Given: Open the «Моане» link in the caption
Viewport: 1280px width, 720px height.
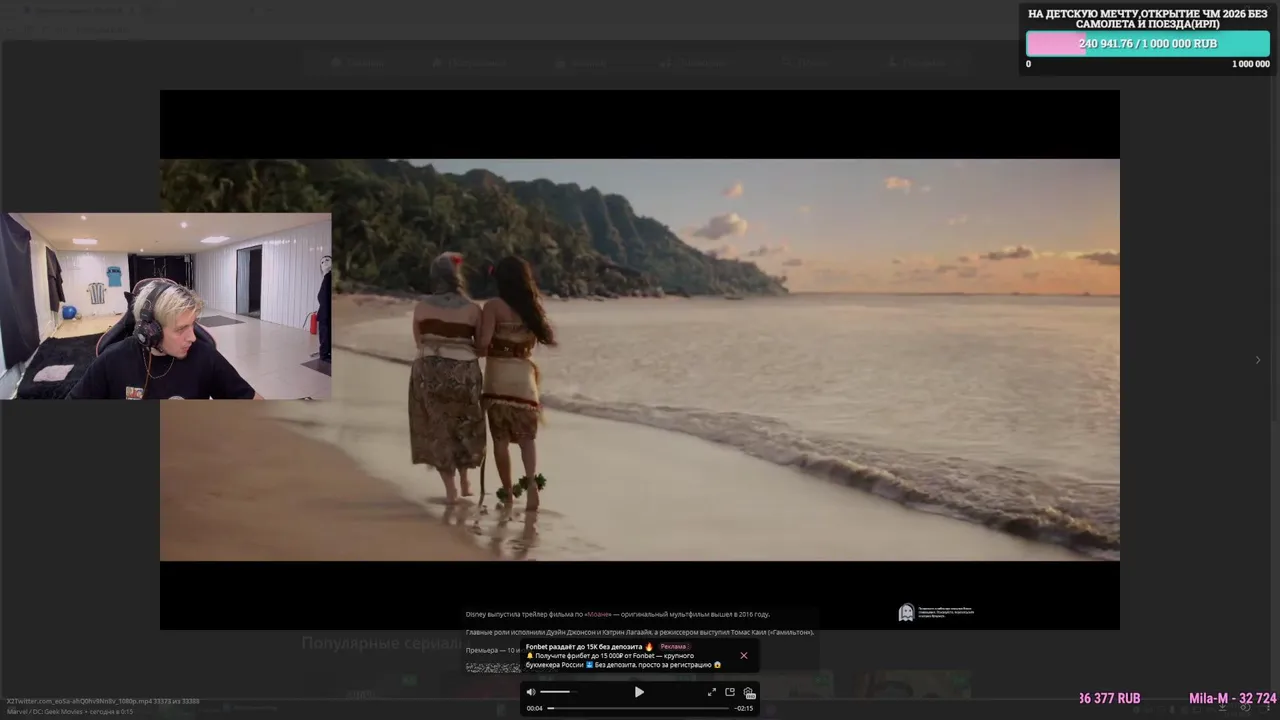Looking at the screenshot, I should [x=599, y=614].
